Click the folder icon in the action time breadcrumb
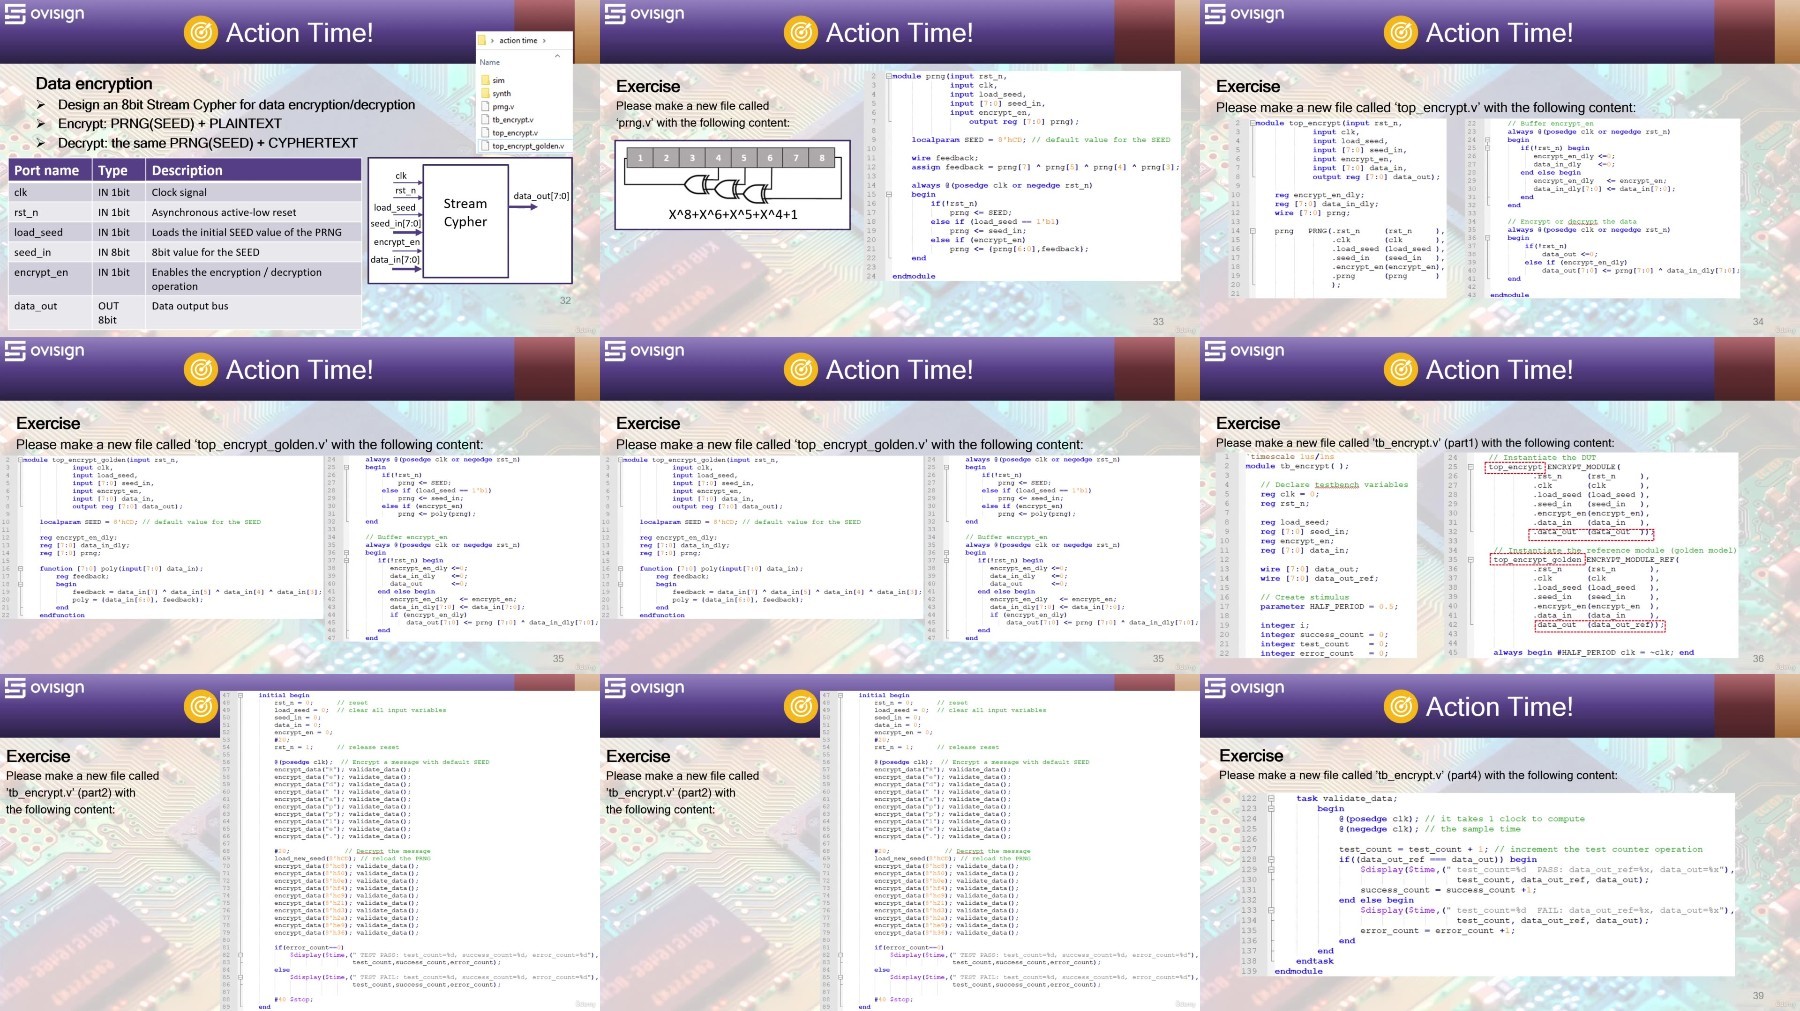Screen dimensions: 1800x1011 (x=483, y=41)
